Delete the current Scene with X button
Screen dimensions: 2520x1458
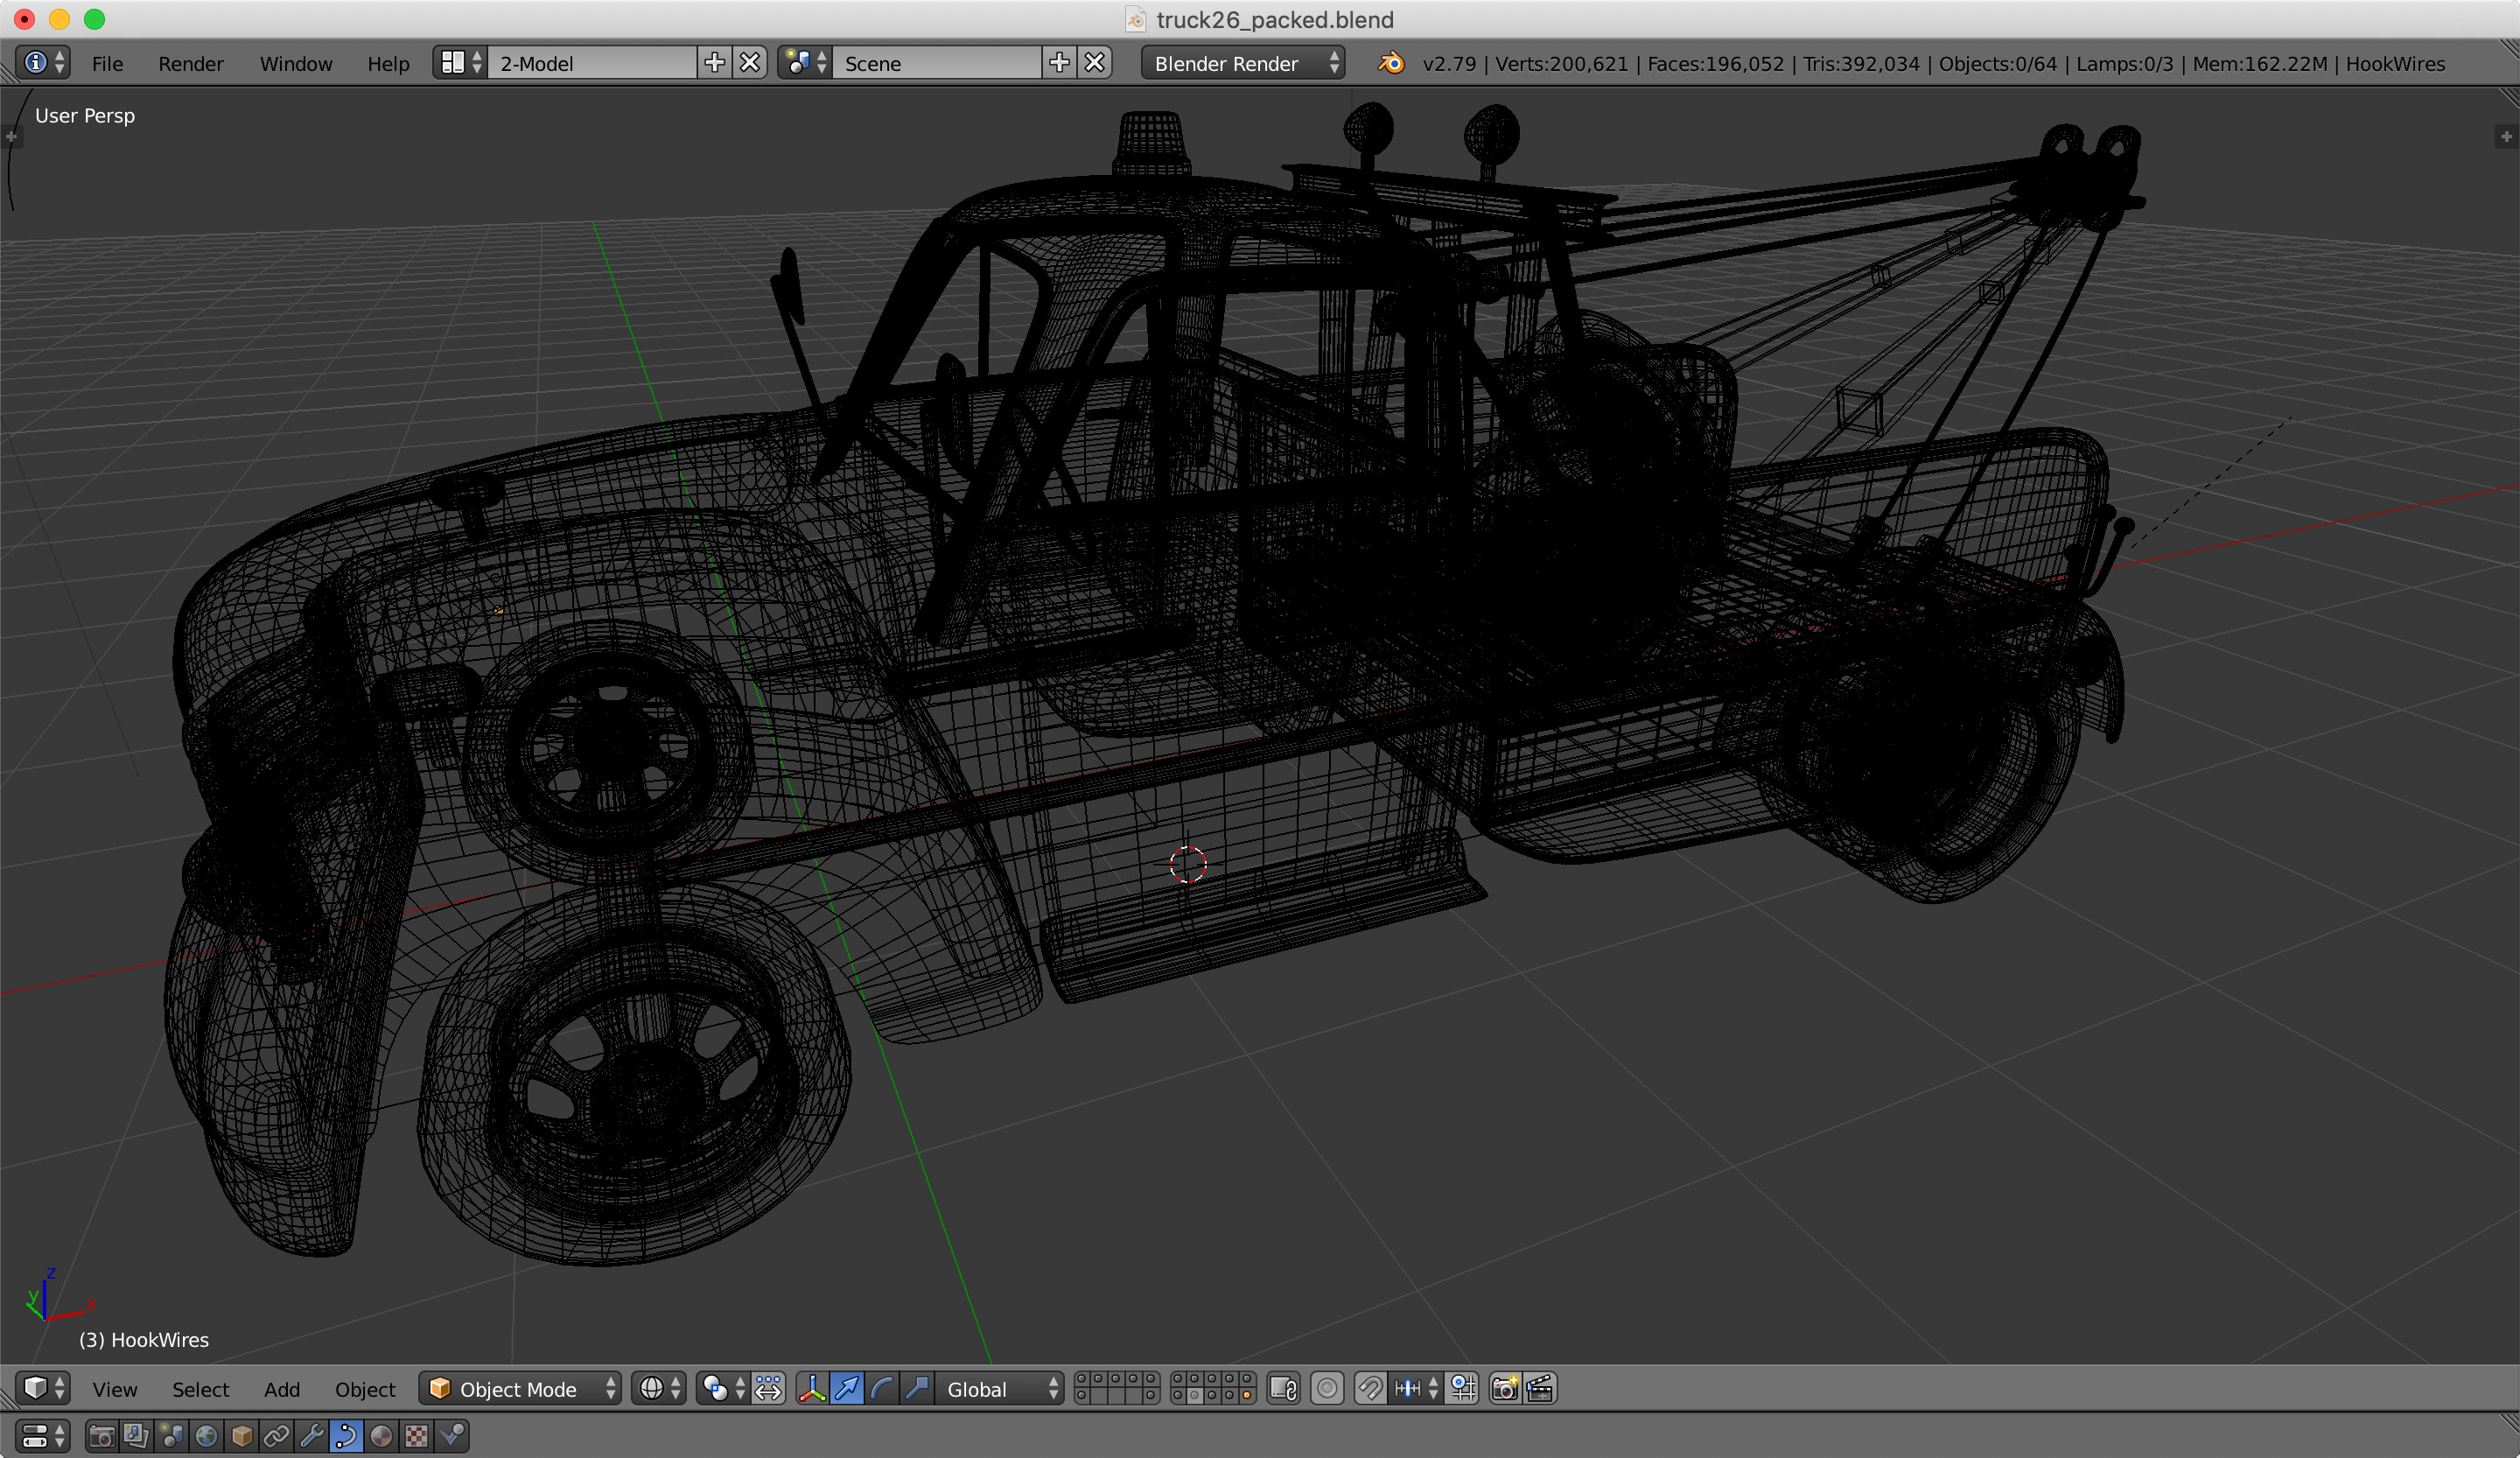[x=1095, y=63]
